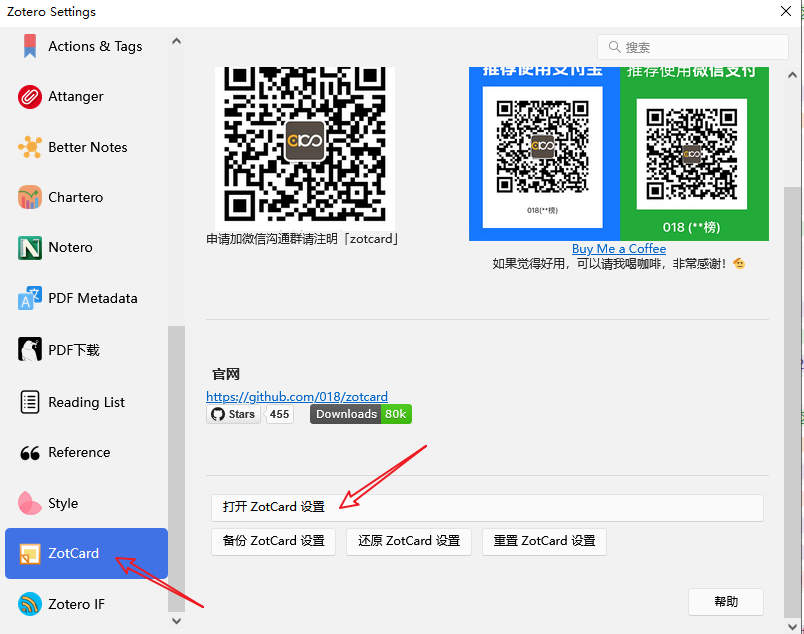804x634 pixels.
Task: Click the Zotero IF RSS-style icon
Action: 30,604
